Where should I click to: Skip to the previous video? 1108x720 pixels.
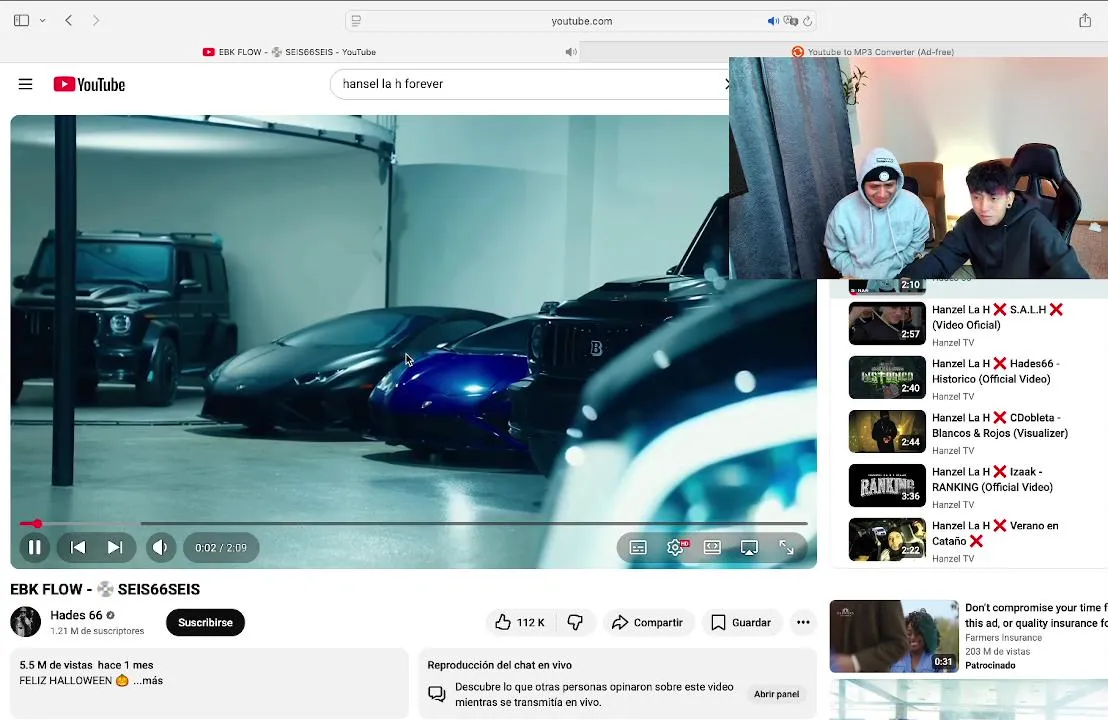(78, 547)
